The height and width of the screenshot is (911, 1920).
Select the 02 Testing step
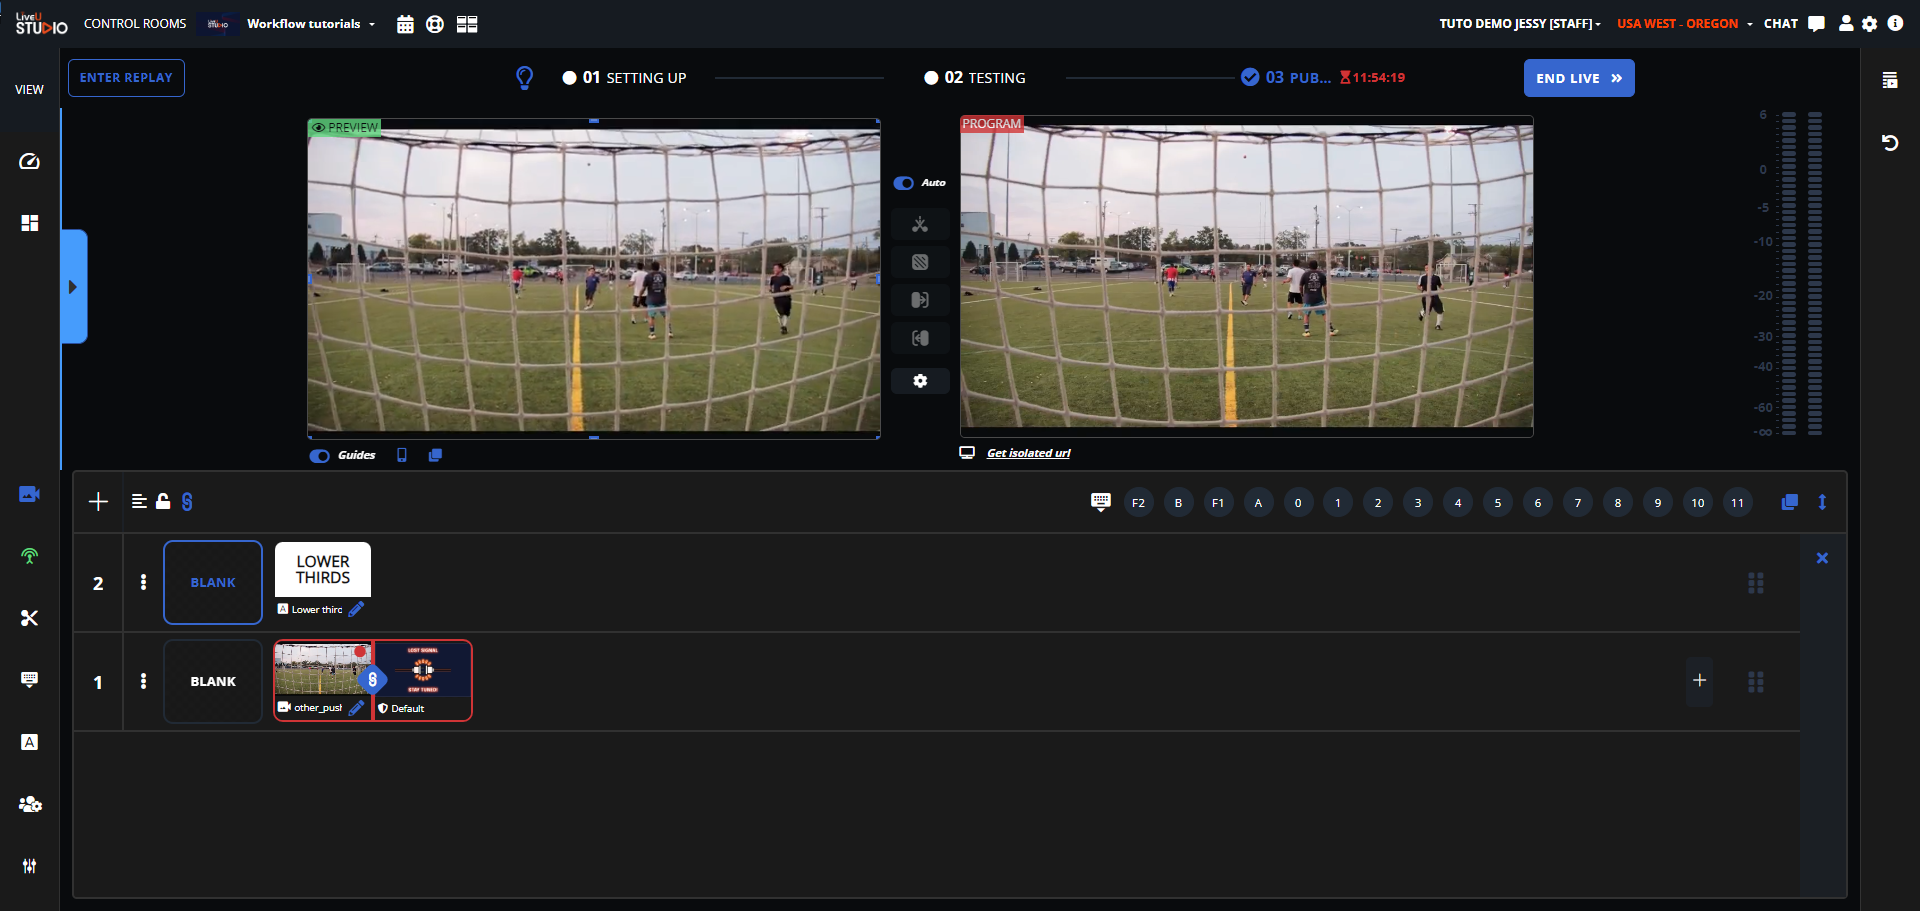[x=975, y=78]
